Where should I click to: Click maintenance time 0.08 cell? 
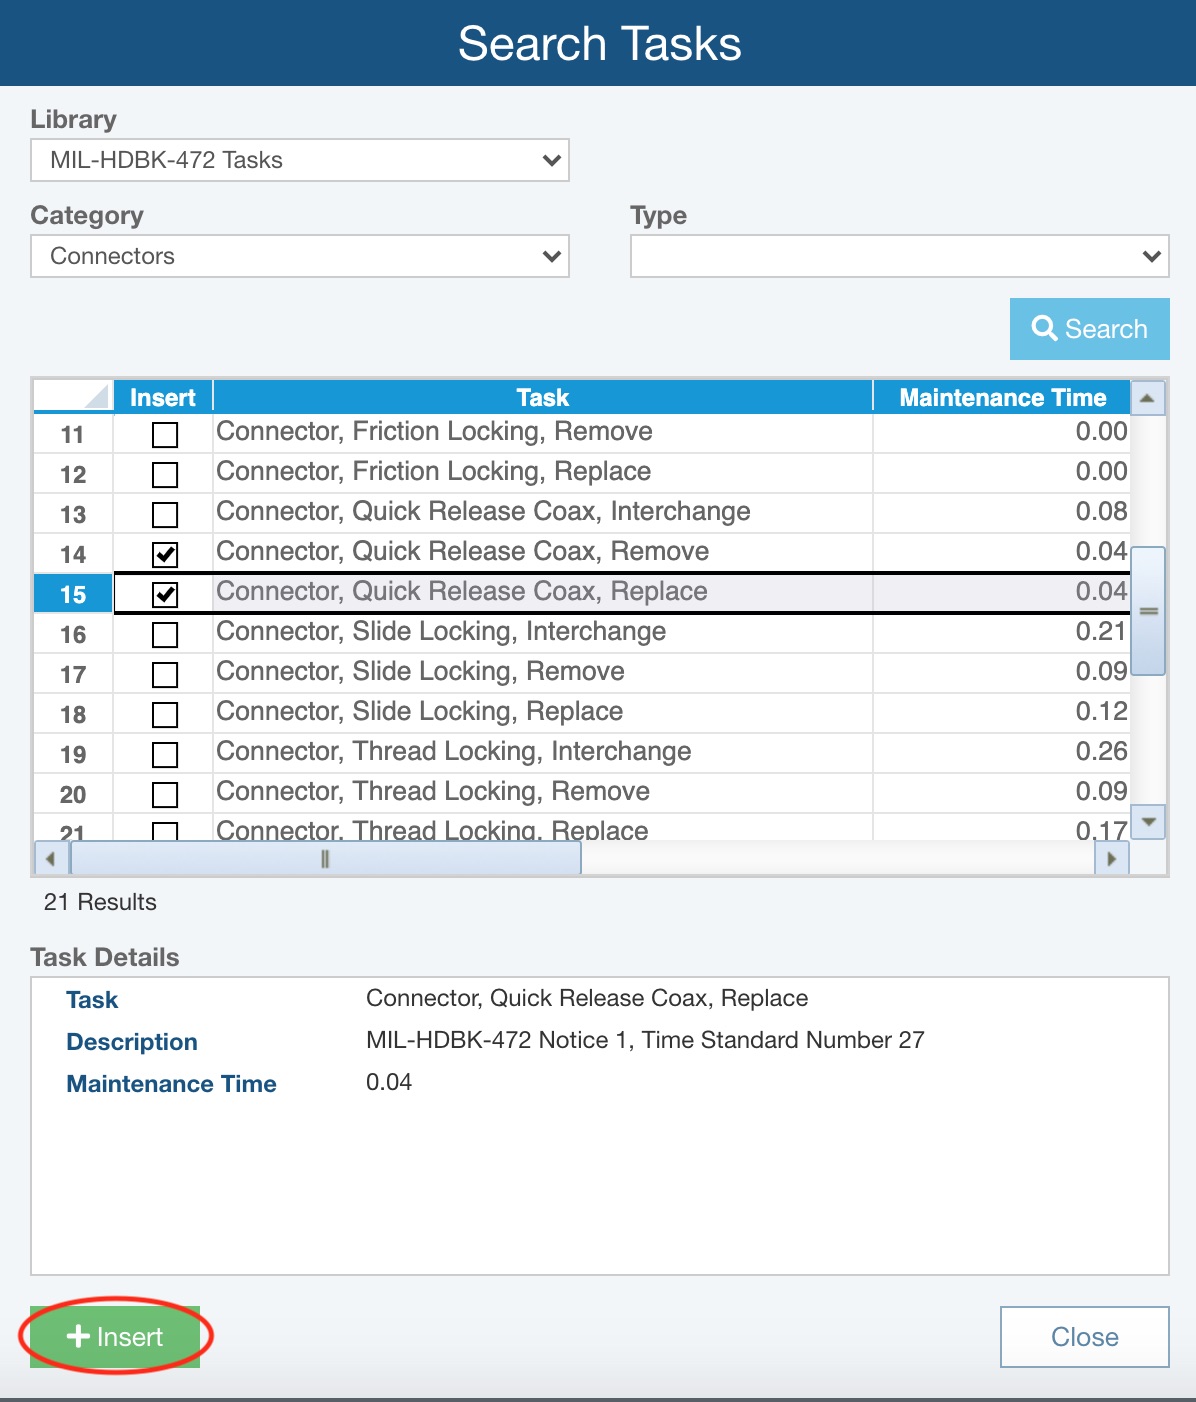click(1002, 512)
